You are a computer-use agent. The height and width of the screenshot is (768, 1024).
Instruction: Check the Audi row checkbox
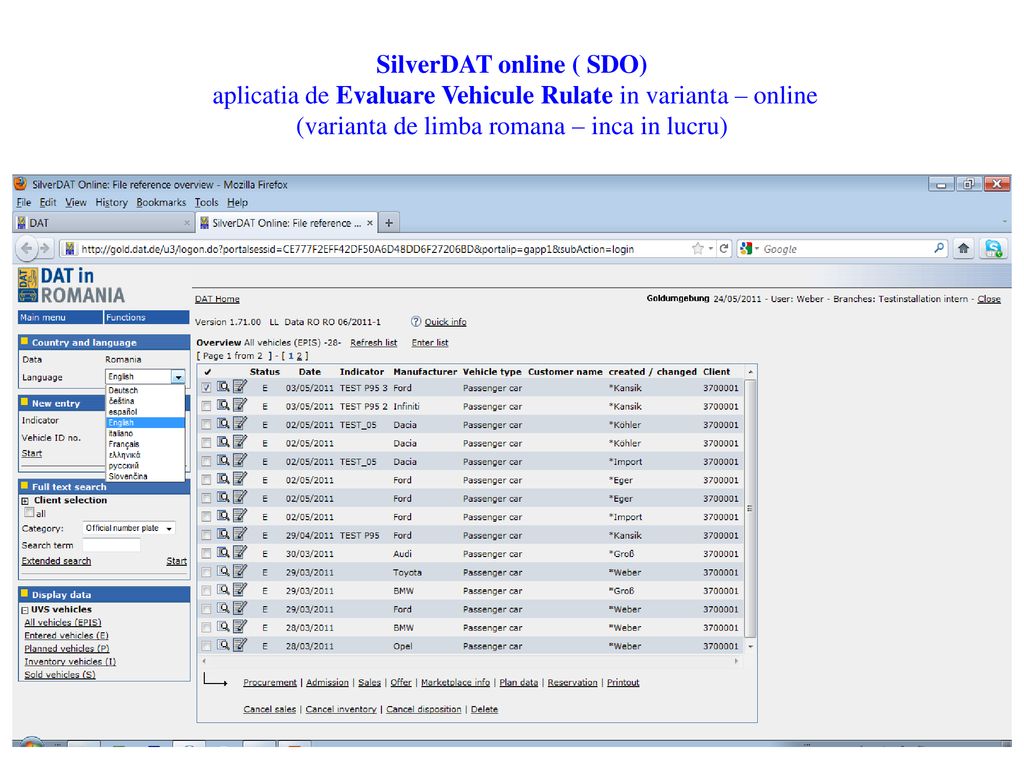point(206,553)
